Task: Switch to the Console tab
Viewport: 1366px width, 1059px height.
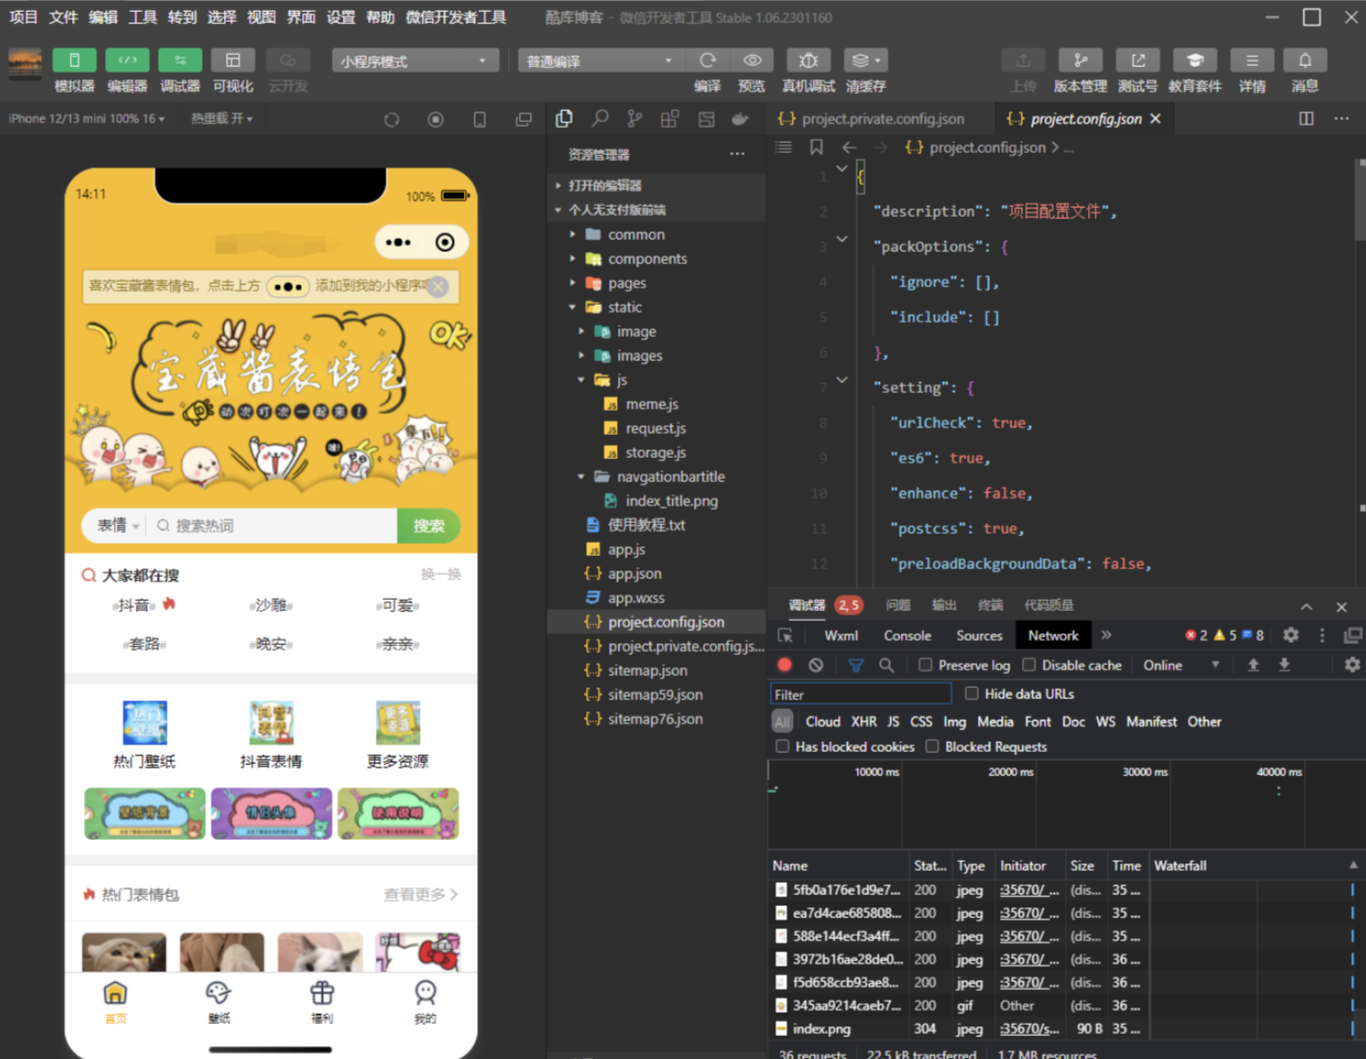Action: [907, 635]
